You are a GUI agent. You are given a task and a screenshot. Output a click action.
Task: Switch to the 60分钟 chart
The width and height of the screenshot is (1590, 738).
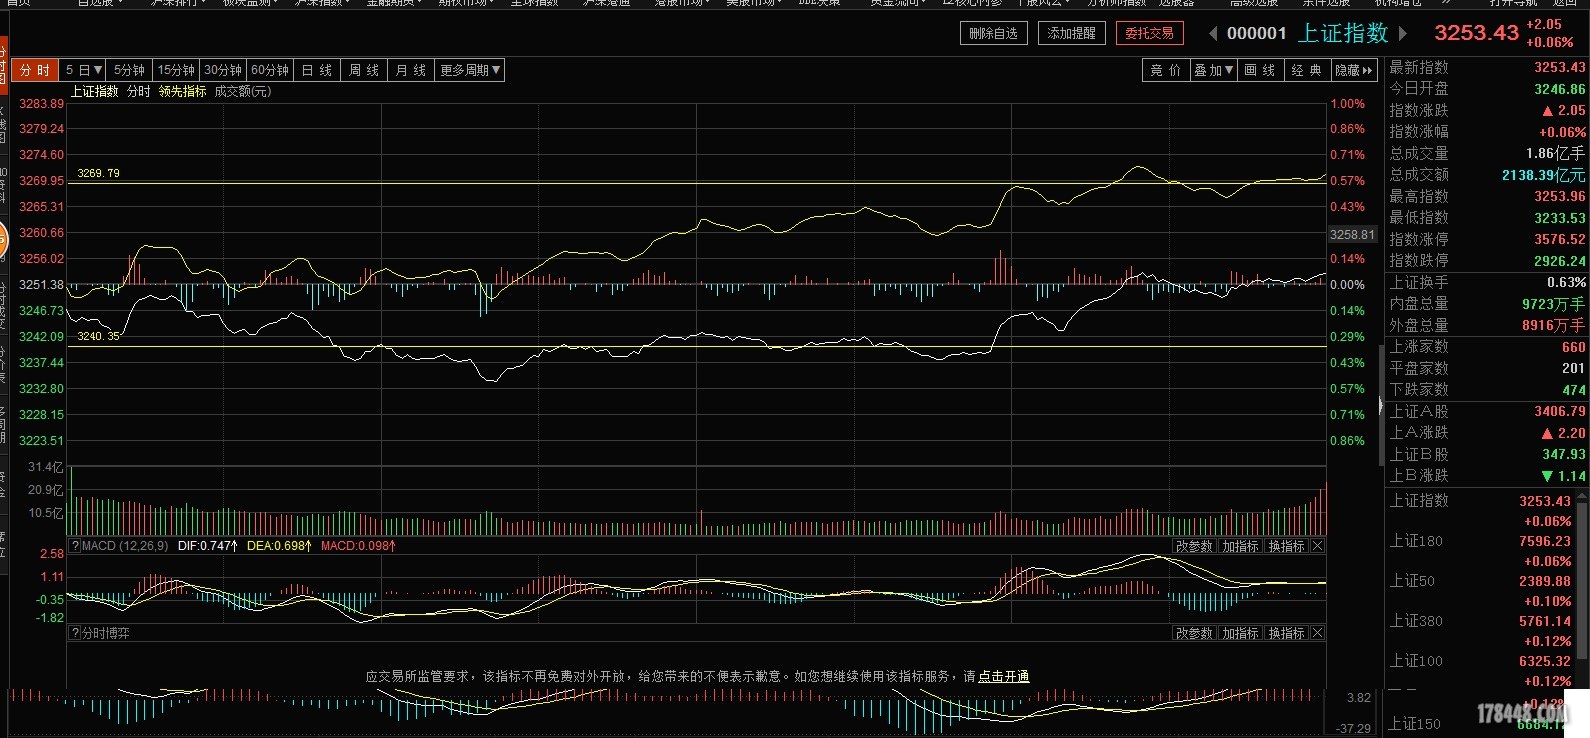click(x=270, y=70)
